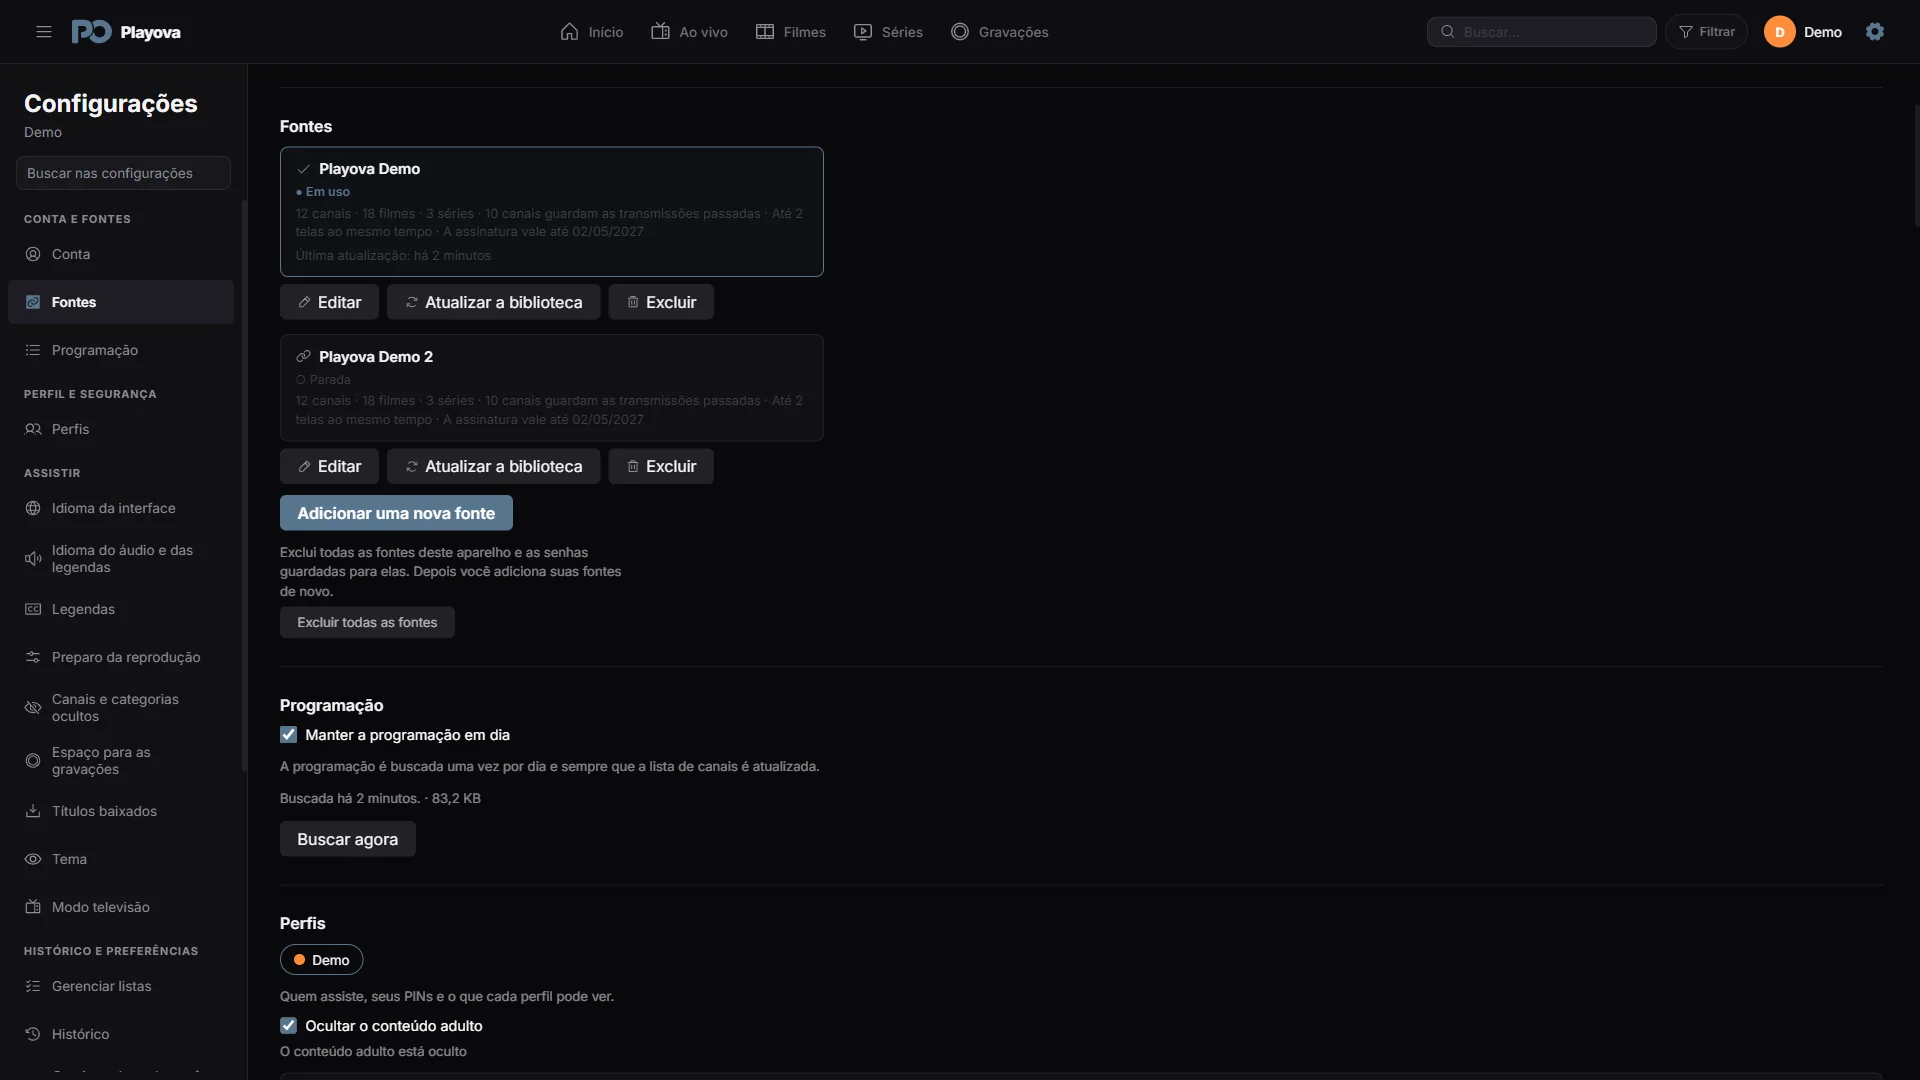This screenshot has height=1080, width=1920.
Task: Open Títulos baixados settings
Action: tap(121, 811)
